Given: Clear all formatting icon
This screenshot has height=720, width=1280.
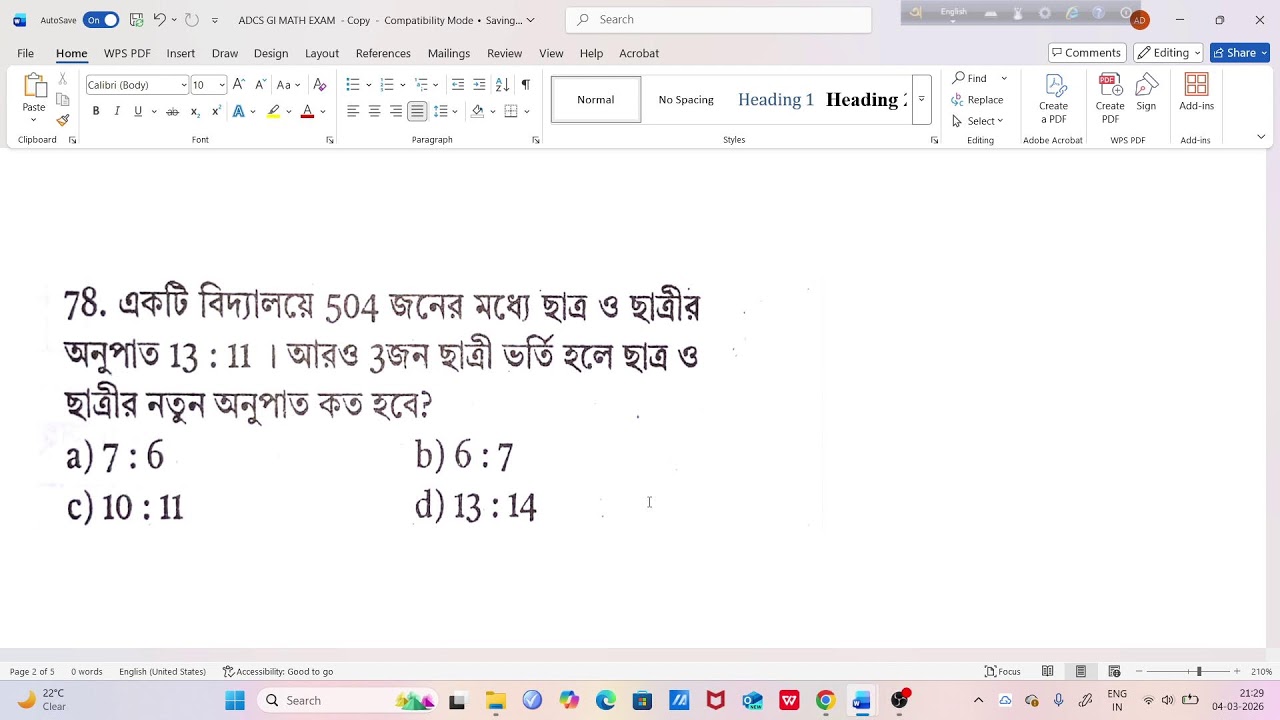Looking at the screenshot, I should (320, 85).
